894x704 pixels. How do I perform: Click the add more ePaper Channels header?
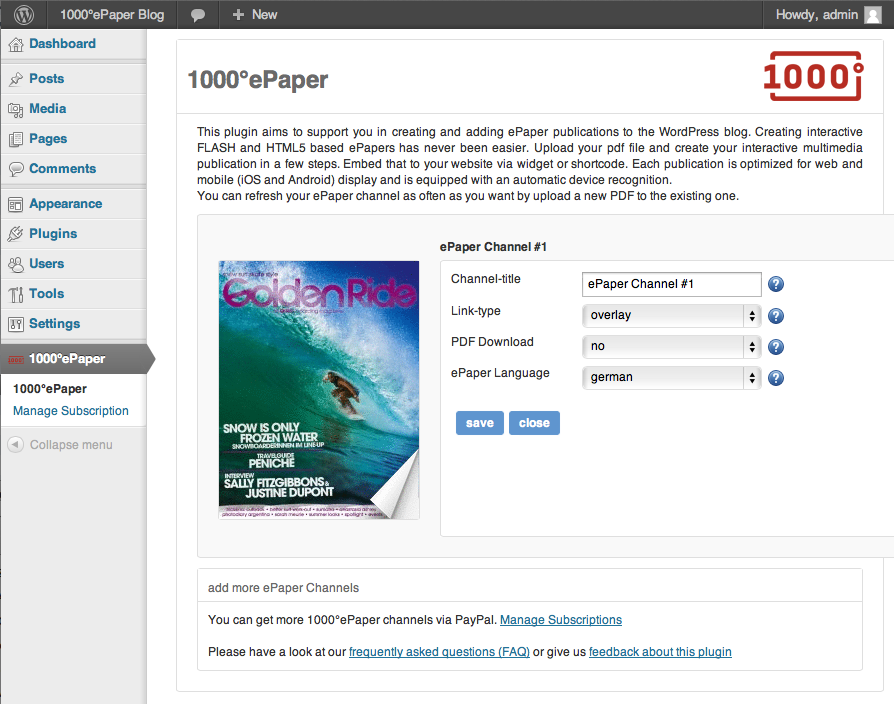(x=283, y=588)
